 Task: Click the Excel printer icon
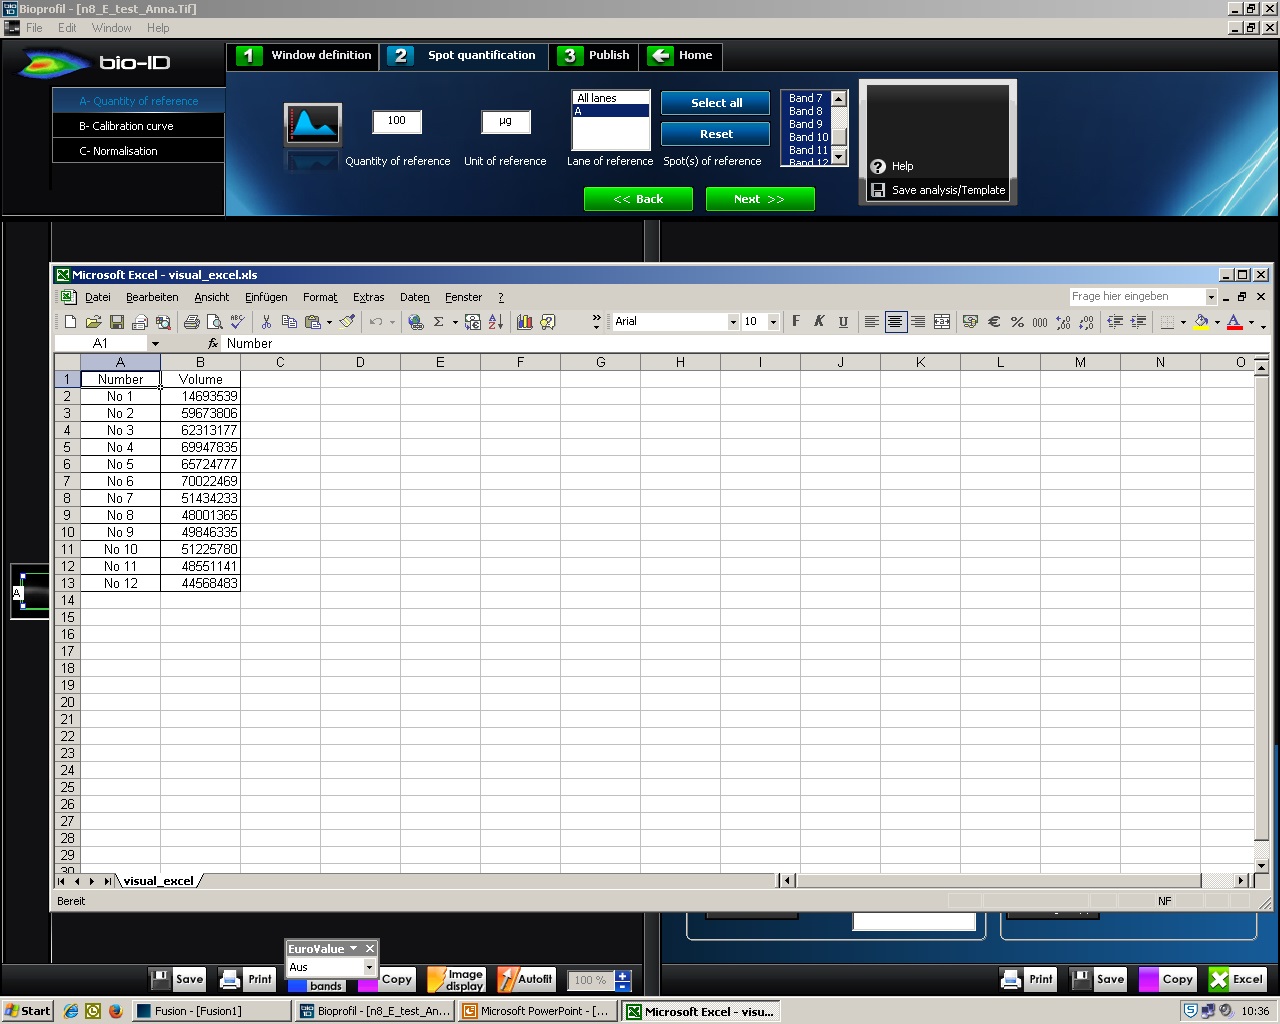point(191,322)
